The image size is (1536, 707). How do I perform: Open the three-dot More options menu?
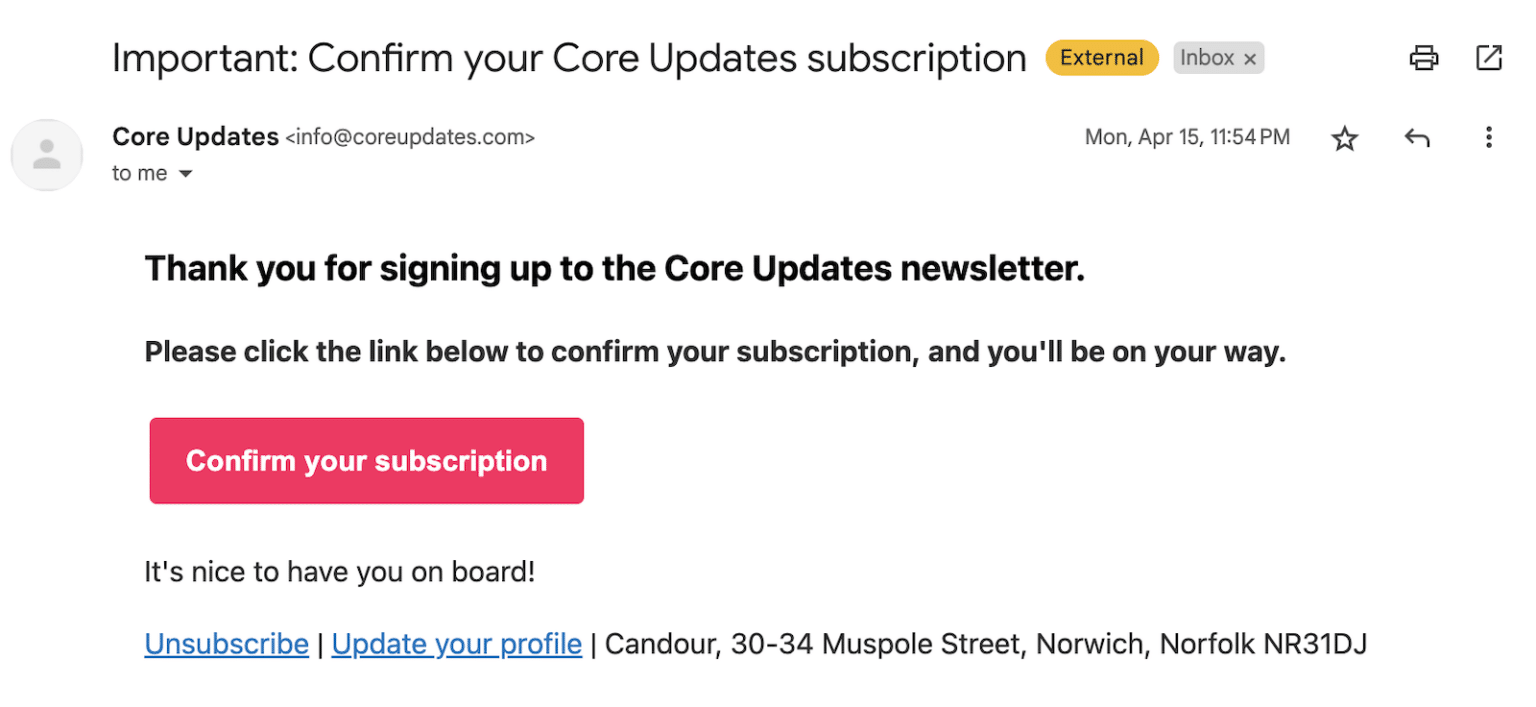click(x=1489, y=138)
